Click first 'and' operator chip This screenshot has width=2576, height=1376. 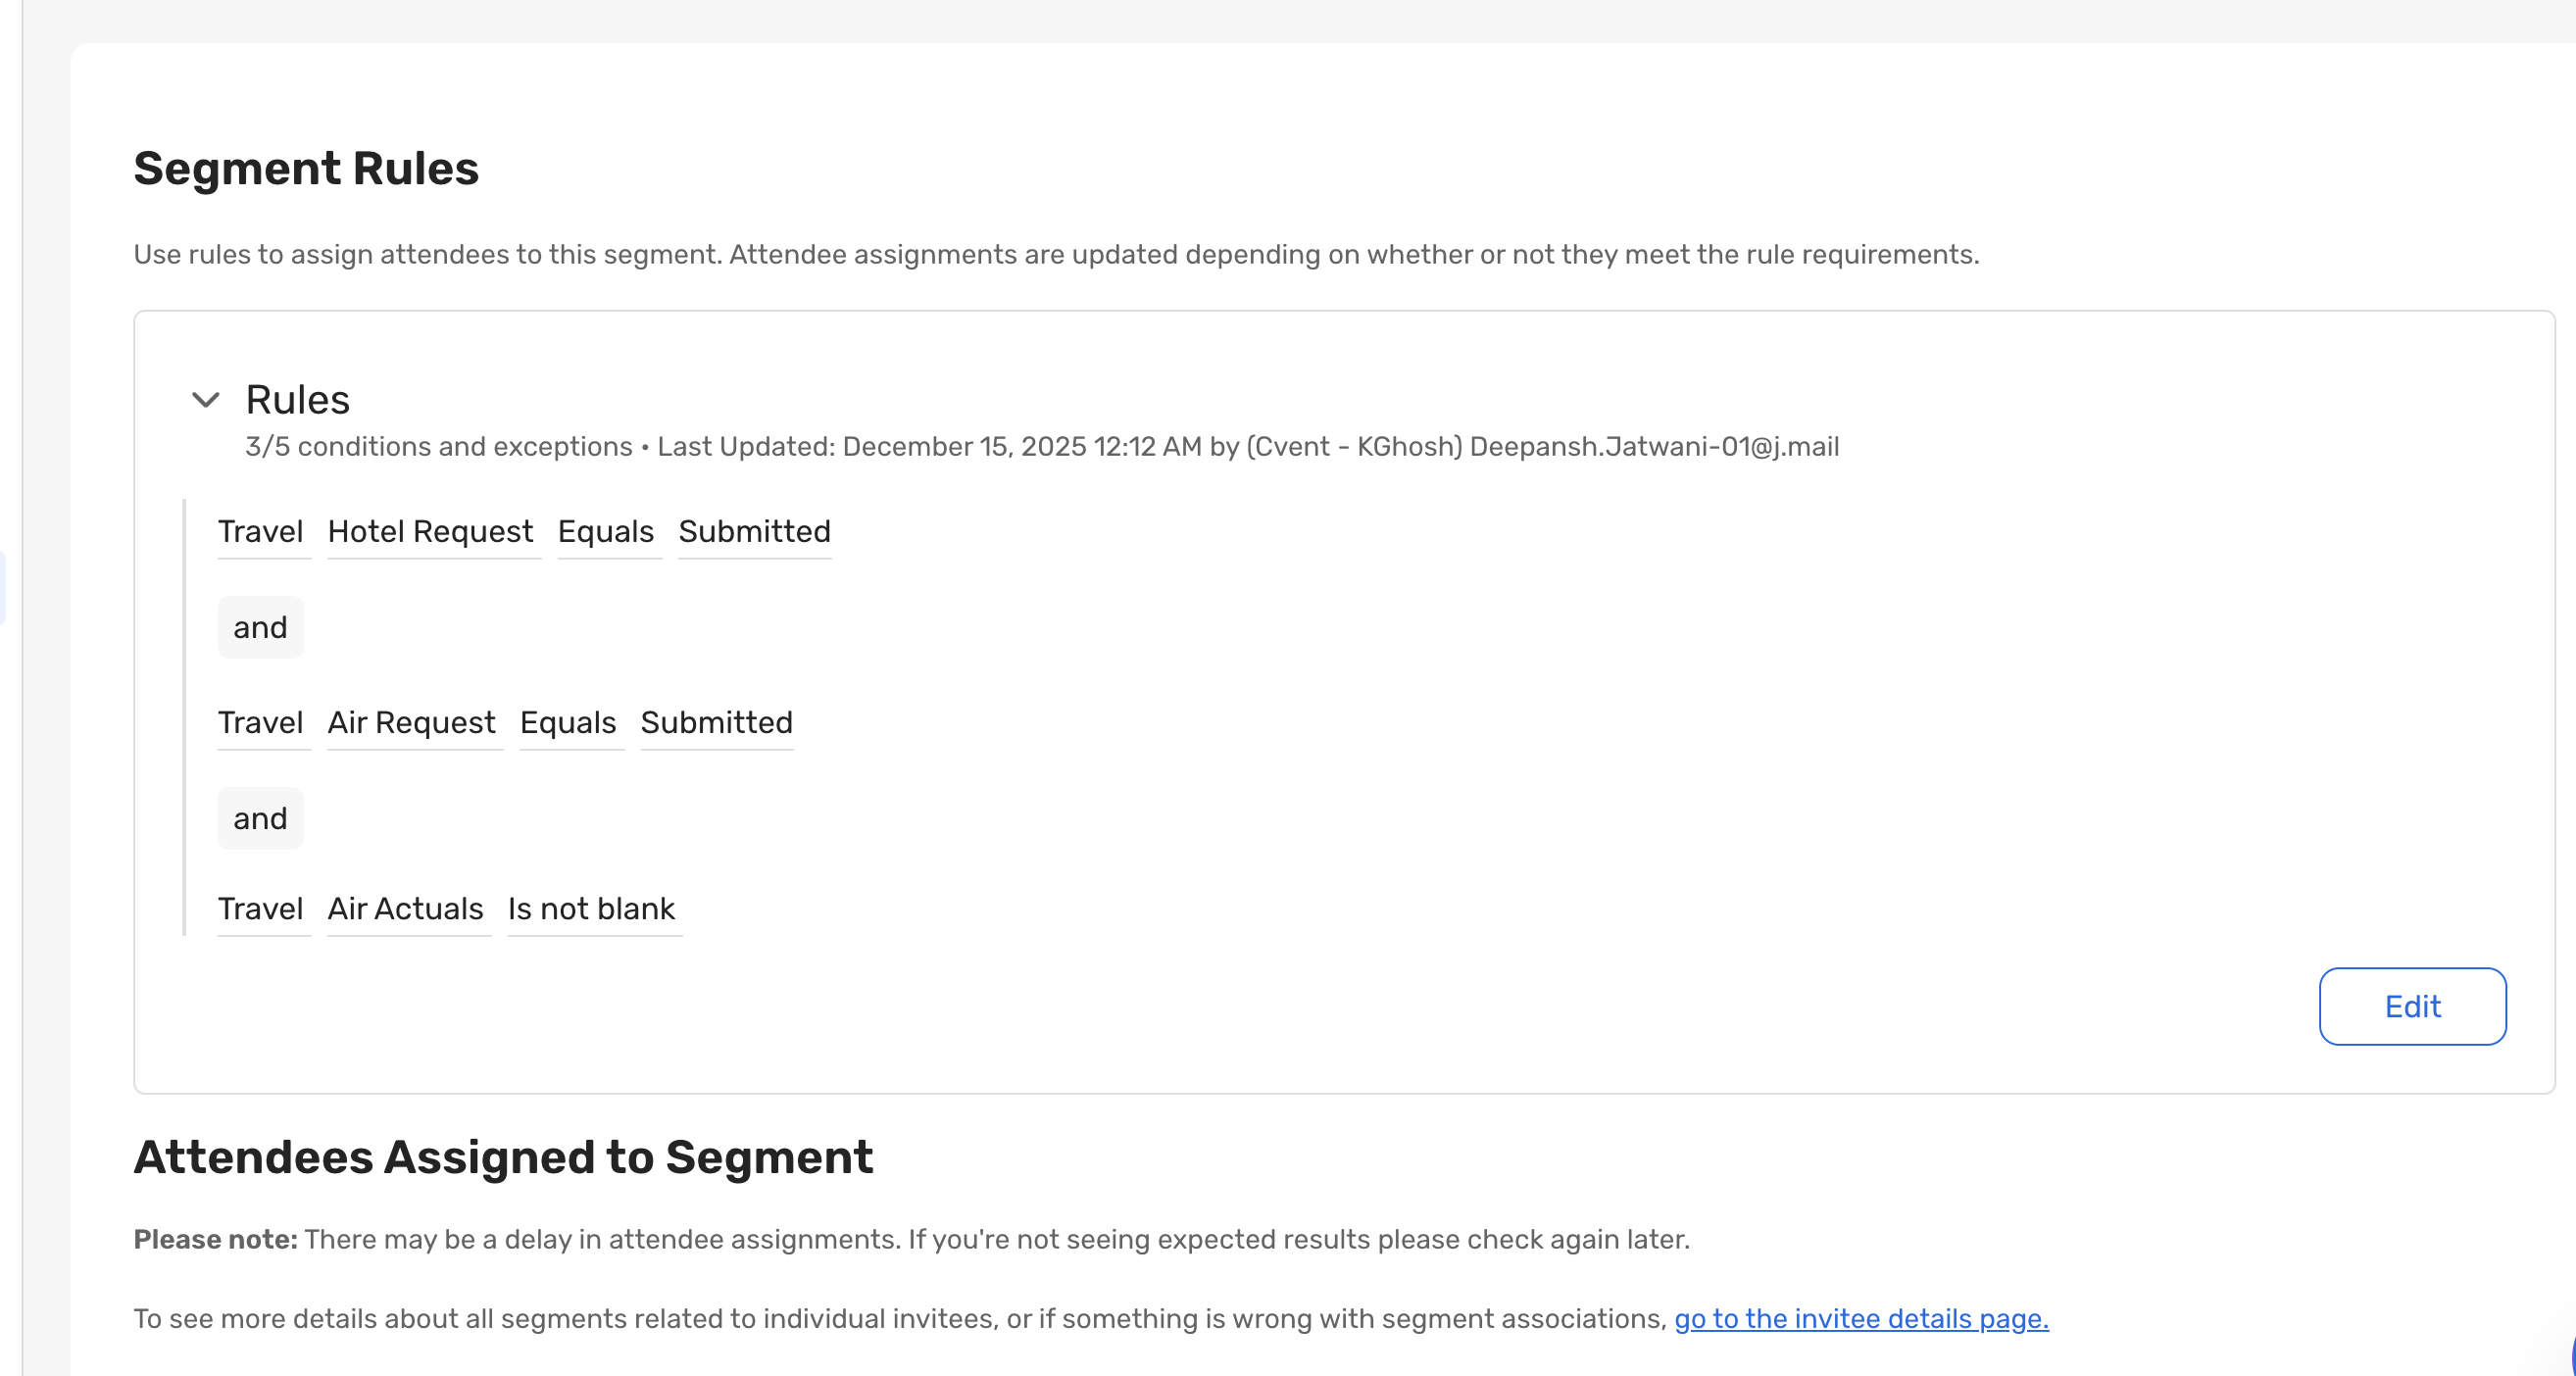(x=260, y=627)
